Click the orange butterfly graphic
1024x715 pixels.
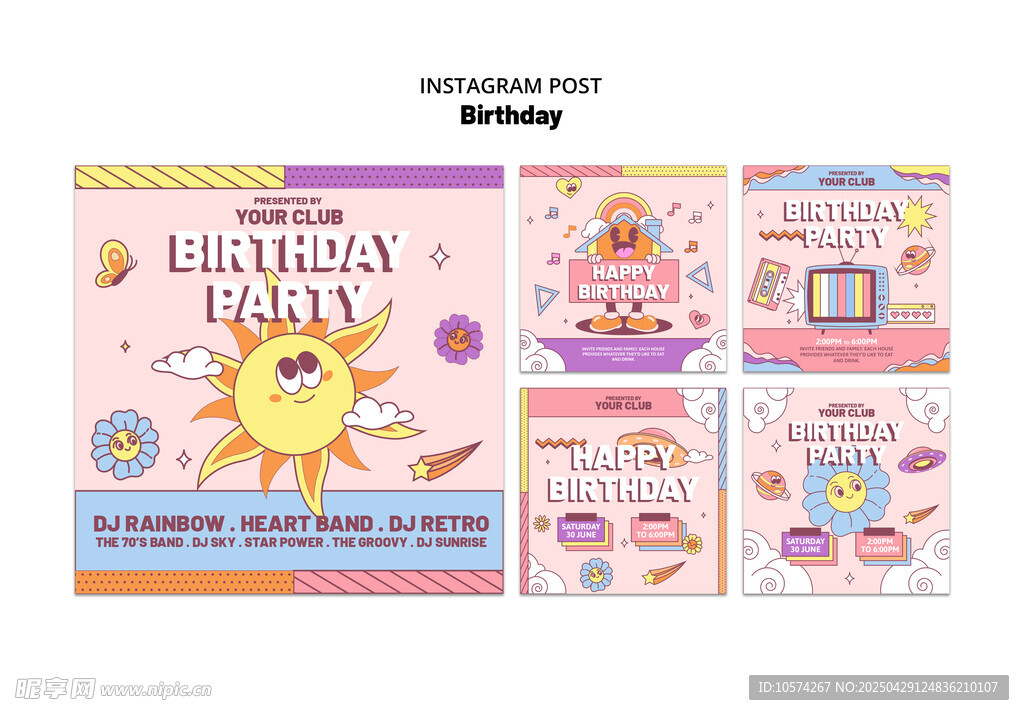pos(115,264)
